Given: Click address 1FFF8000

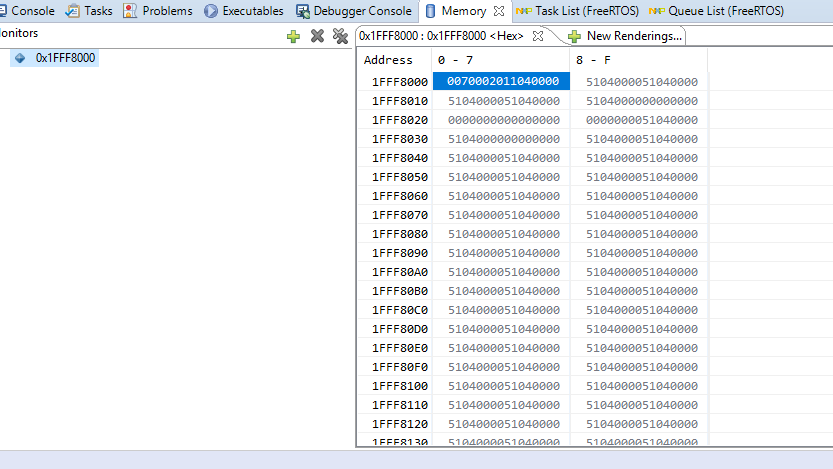Looking at the screenshot, I should pos(400,82).
